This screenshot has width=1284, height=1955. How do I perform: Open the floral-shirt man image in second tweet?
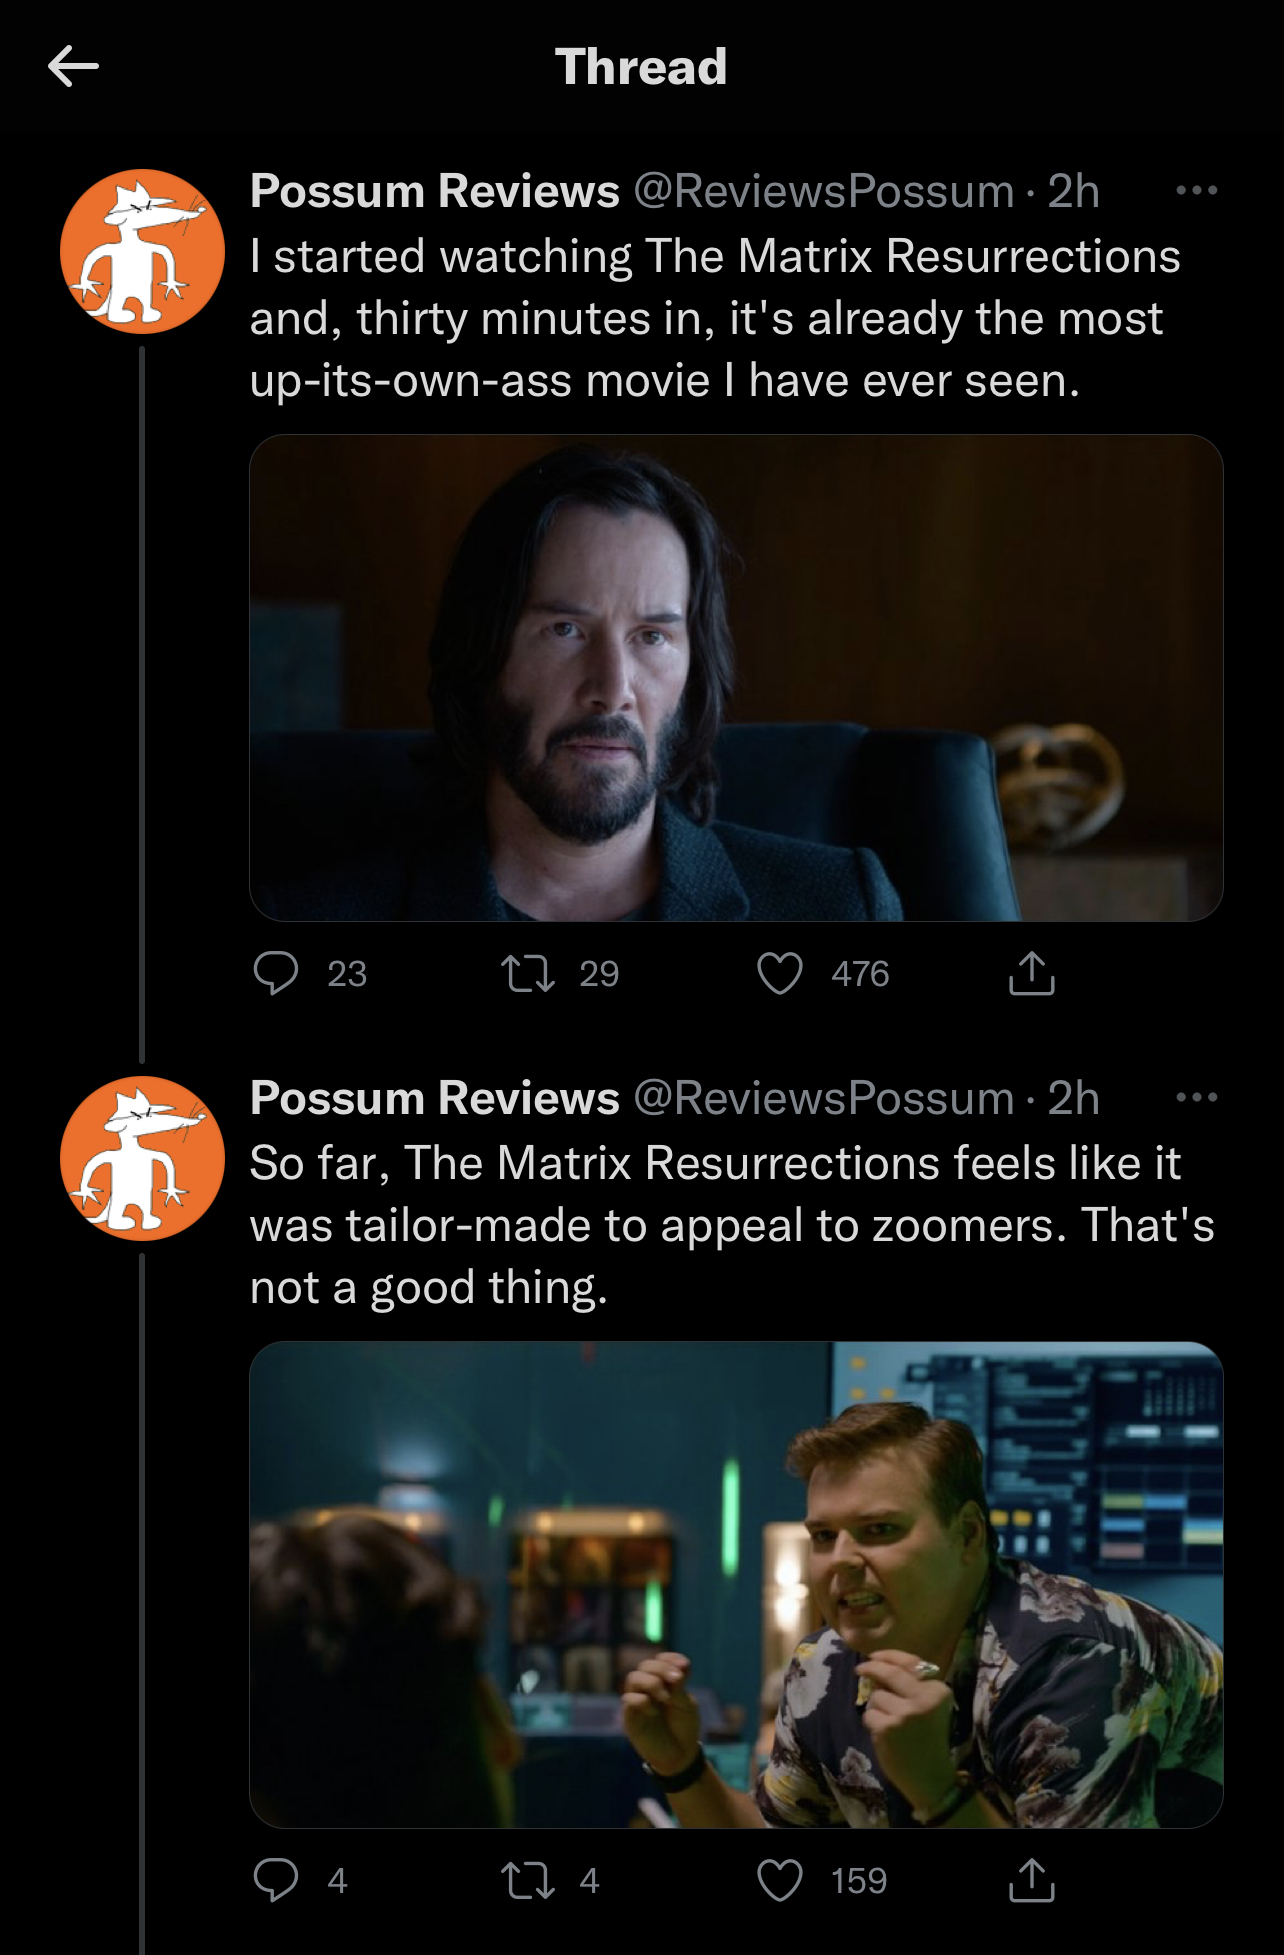coord(736,1585)
